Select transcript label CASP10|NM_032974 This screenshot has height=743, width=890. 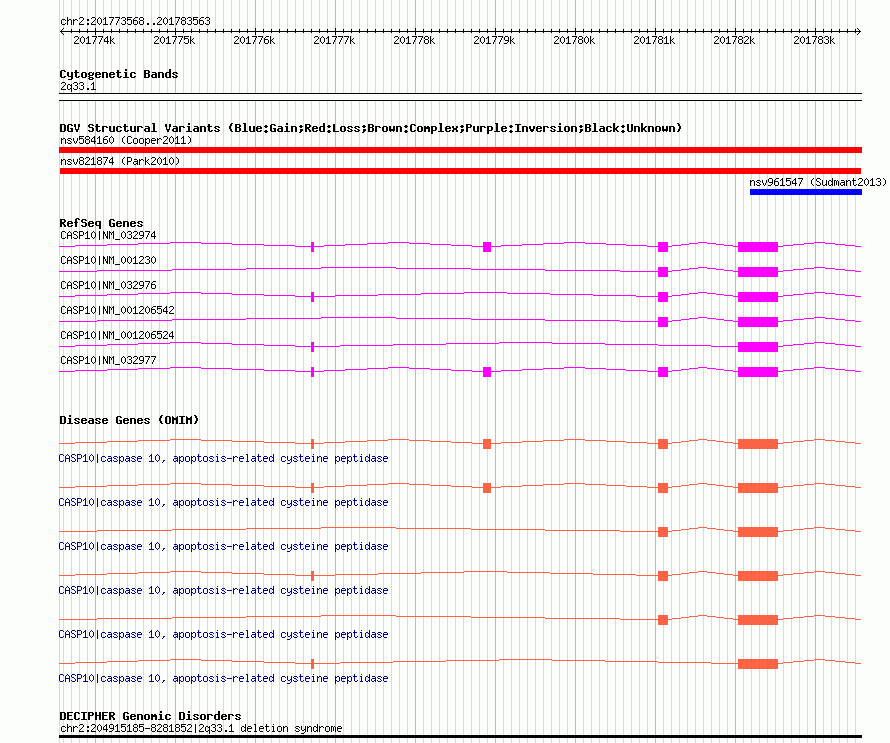(x=108, y=236)
